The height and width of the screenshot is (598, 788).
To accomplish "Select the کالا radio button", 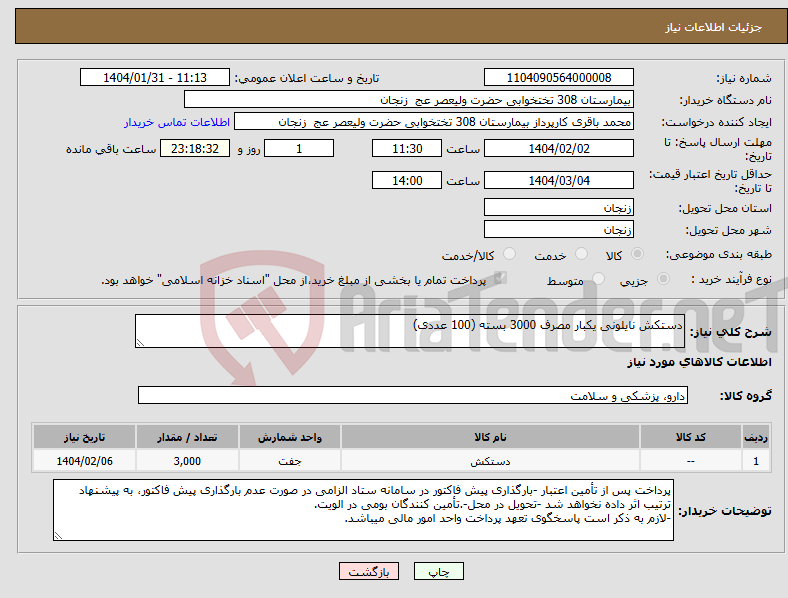I will 637,254.
